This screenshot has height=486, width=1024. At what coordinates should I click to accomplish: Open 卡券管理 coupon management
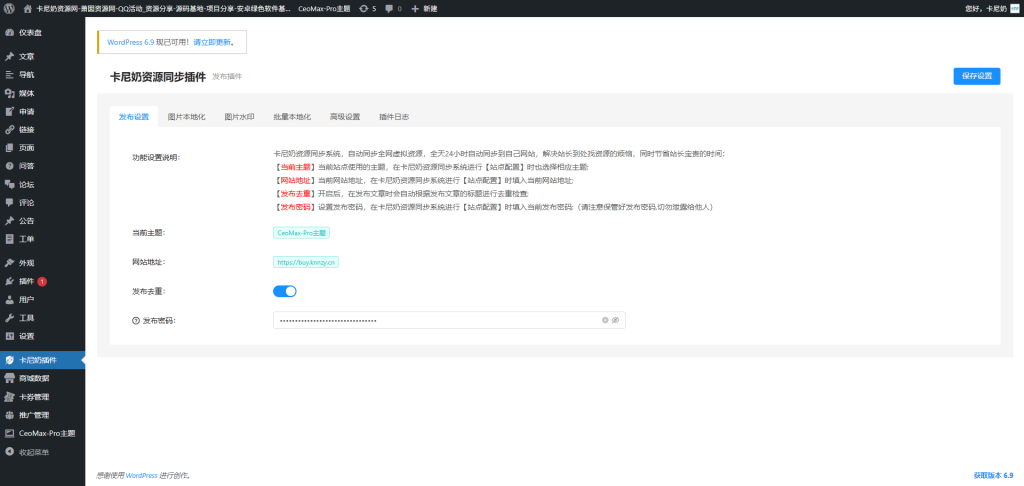(x=42, y=397)
